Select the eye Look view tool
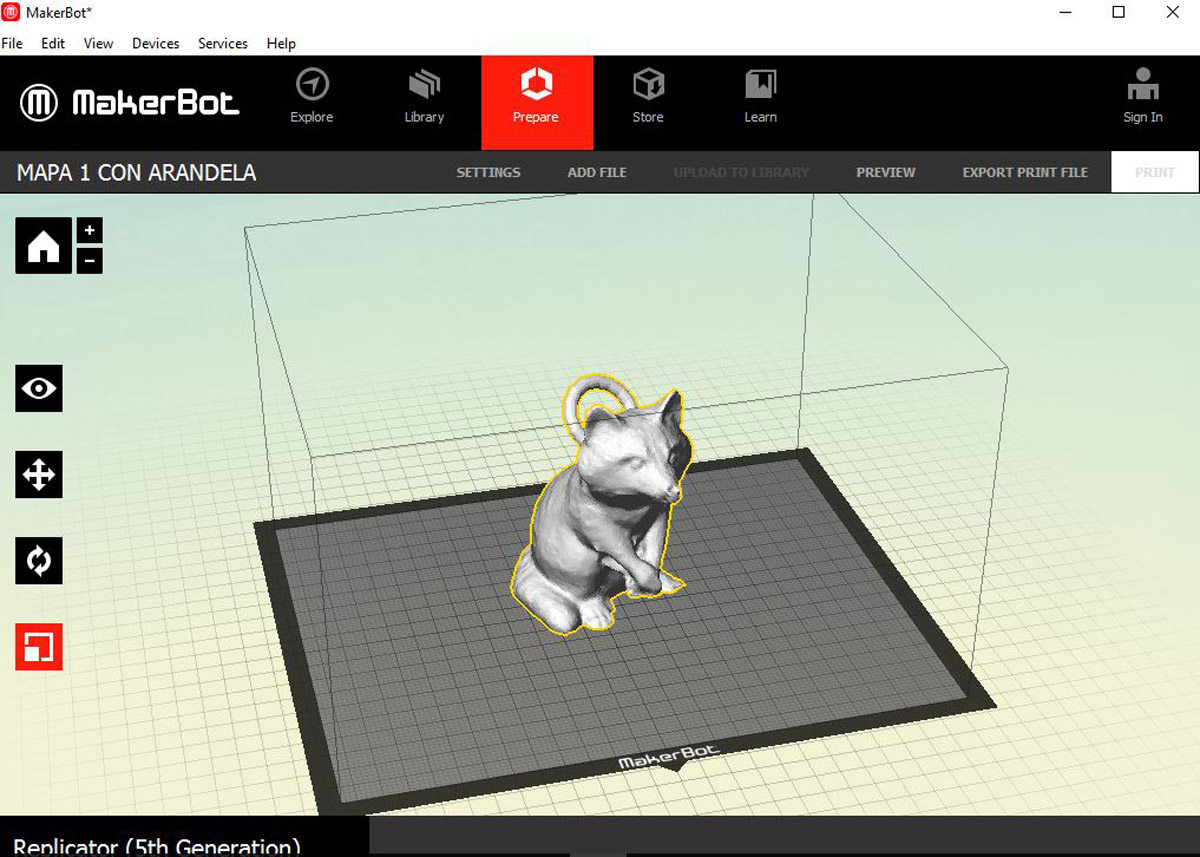 (x=39, y=388)
